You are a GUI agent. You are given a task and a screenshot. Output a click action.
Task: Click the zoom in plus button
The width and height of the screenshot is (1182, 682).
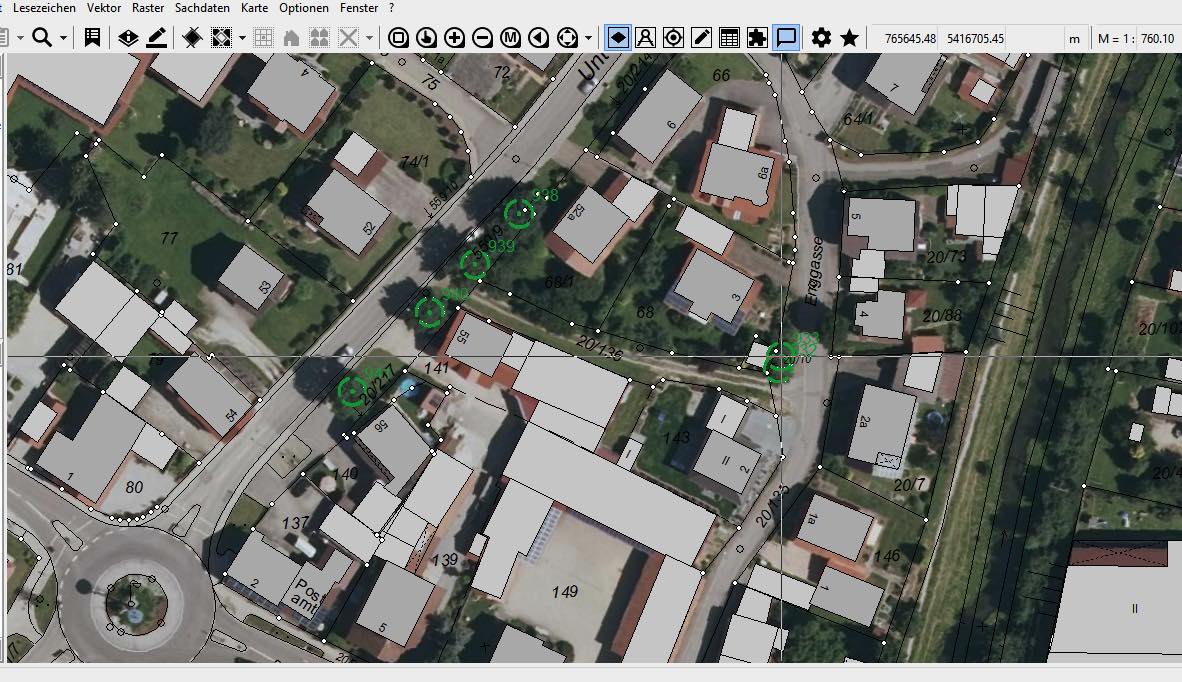pyautogui.click(x=455, y=38)
